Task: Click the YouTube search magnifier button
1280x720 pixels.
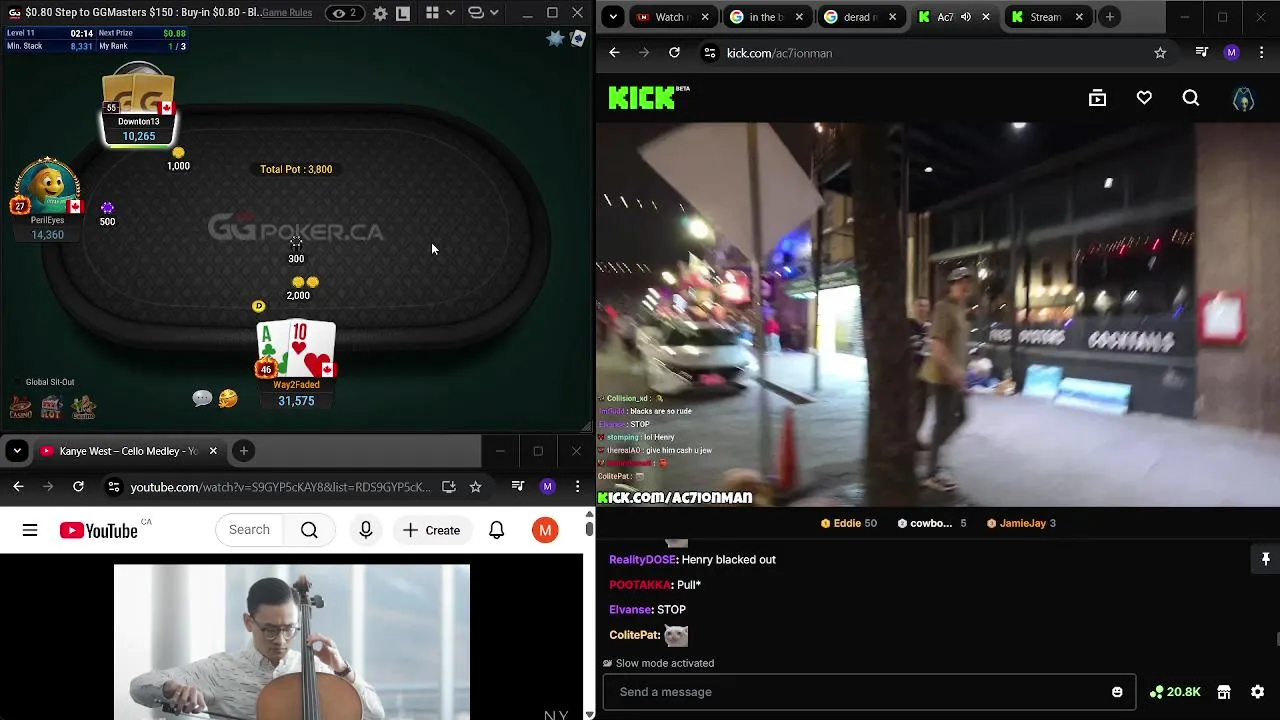Action: [x=309, y=530]
